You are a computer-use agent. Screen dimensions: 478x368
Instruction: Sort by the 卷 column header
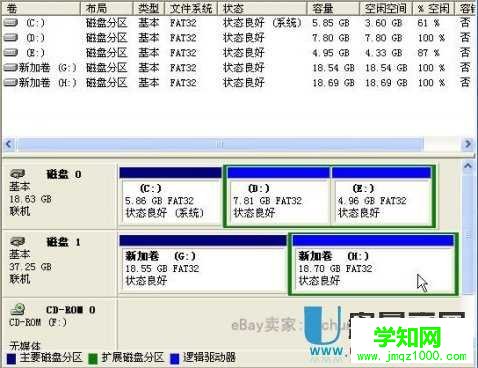tap(41, 8)
